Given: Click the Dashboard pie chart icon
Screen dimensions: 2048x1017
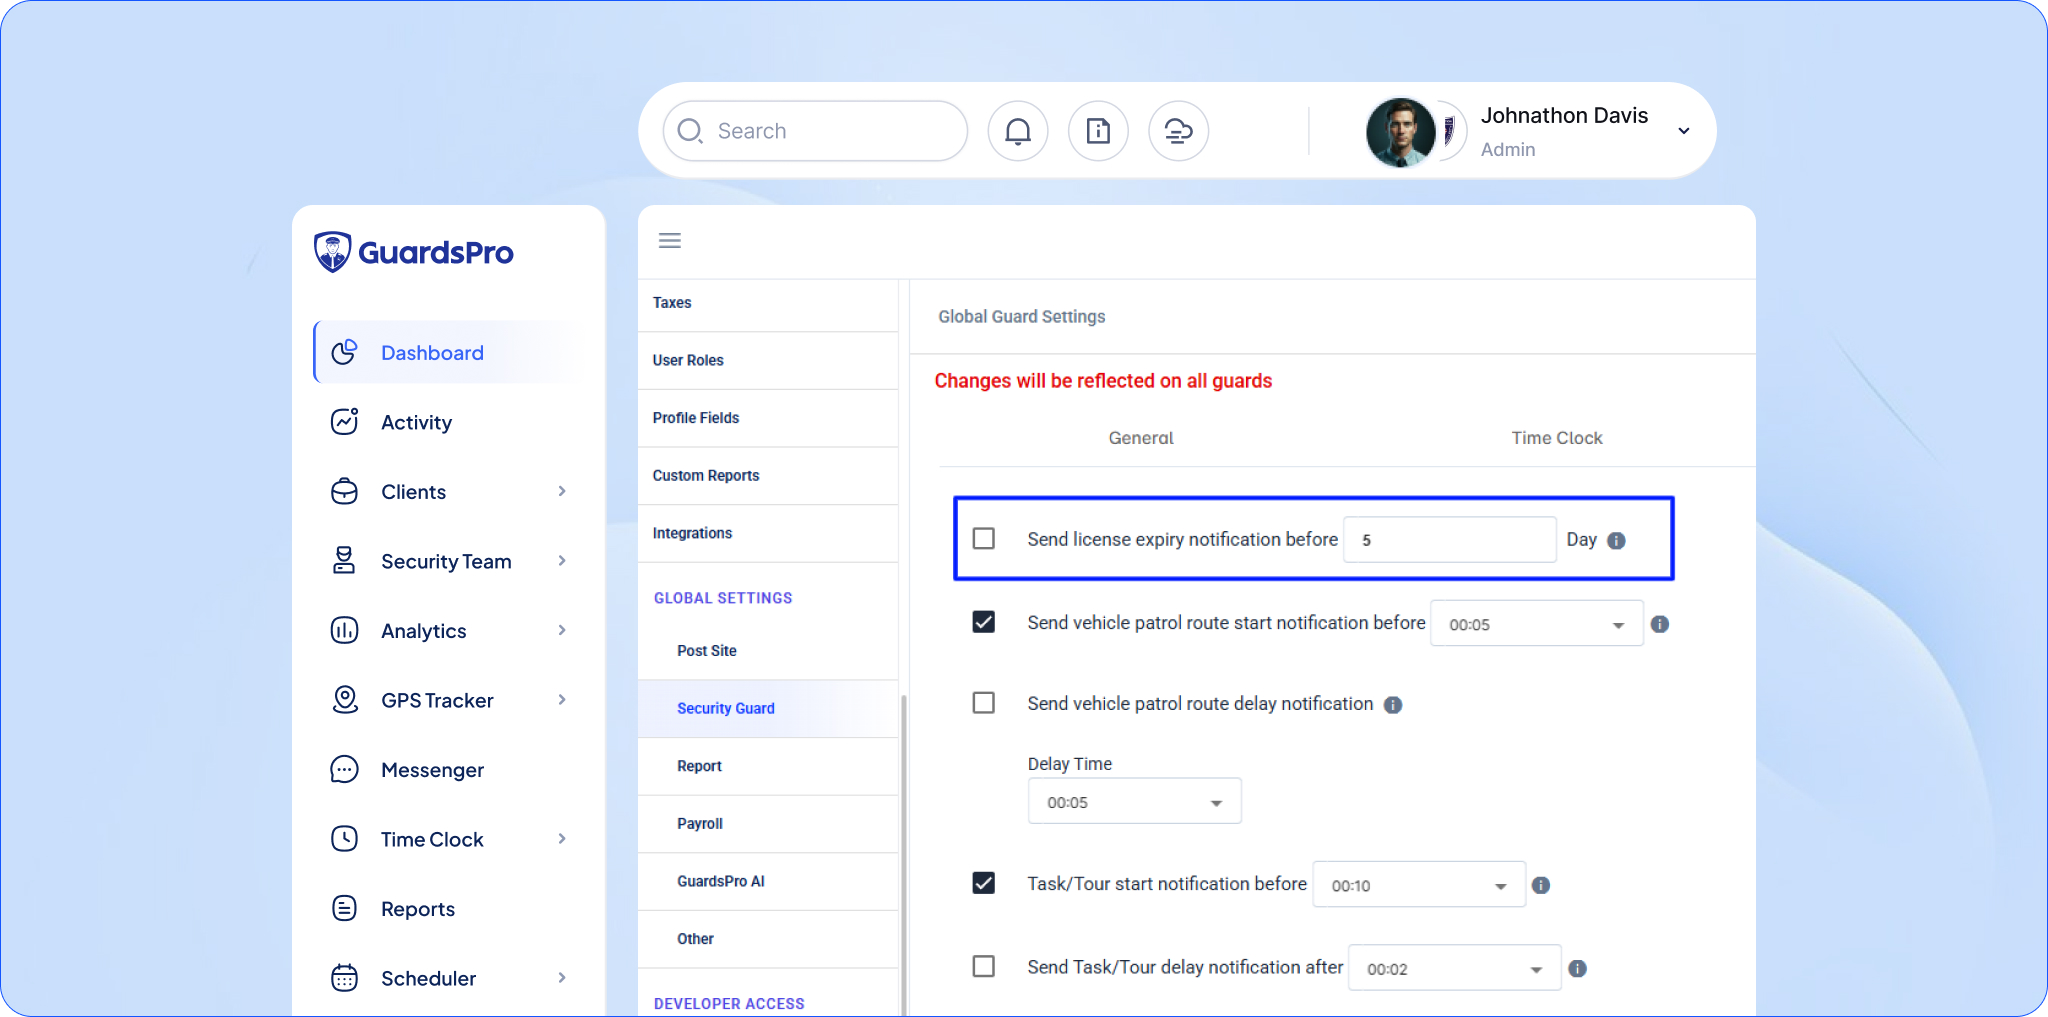Looking at the screenshot, I should tap(344, 352).
